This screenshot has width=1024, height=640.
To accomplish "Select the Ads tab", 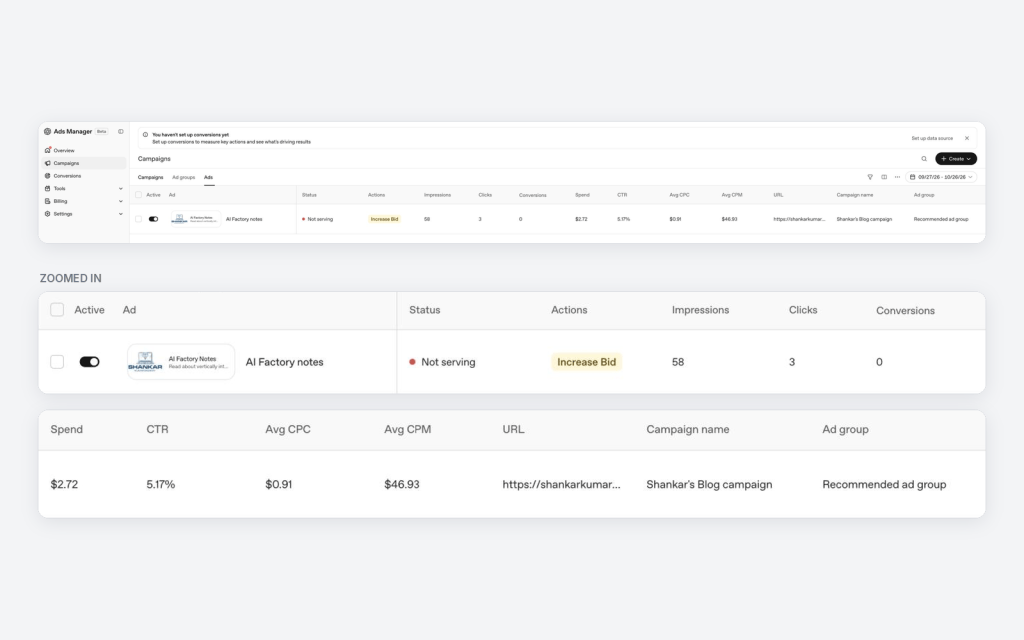I will point(208,177).
